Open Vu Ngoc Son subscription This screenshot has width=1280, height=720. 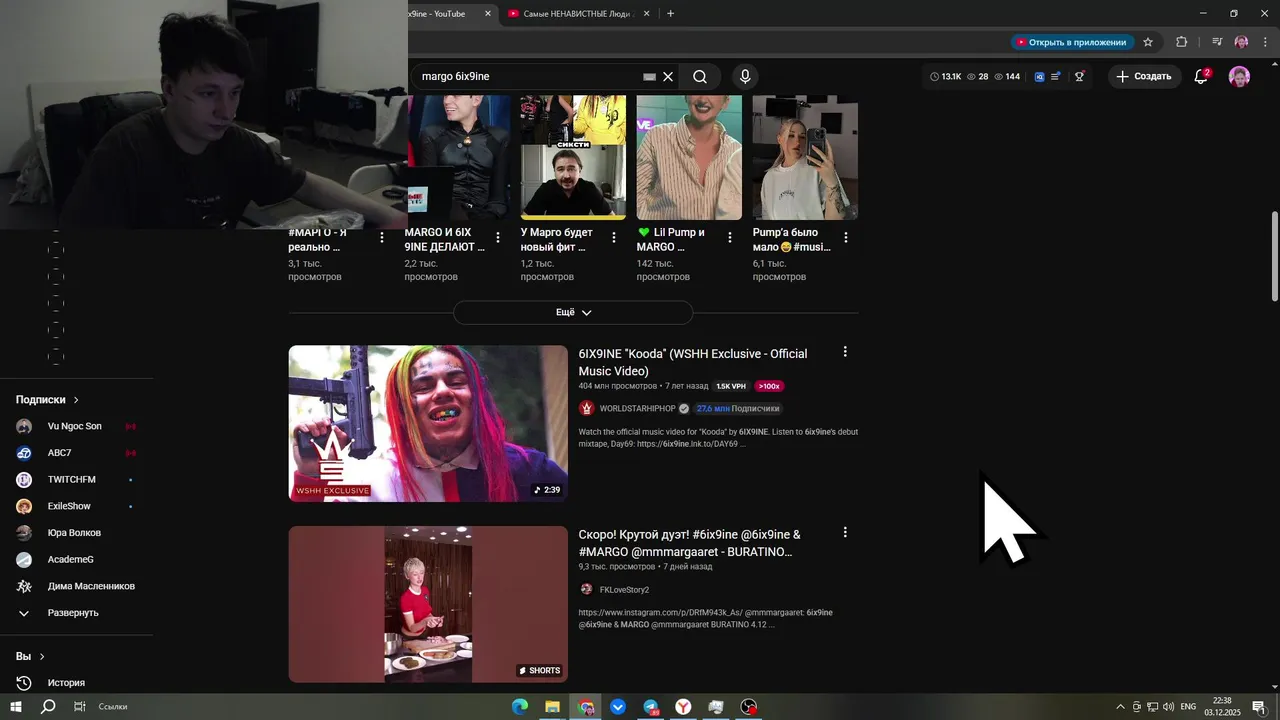76,426
